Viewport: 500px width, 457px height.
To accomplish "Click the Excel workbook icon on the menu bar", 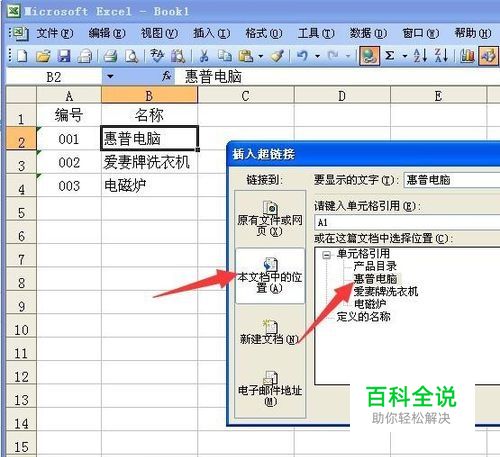I will coord(21,33).
